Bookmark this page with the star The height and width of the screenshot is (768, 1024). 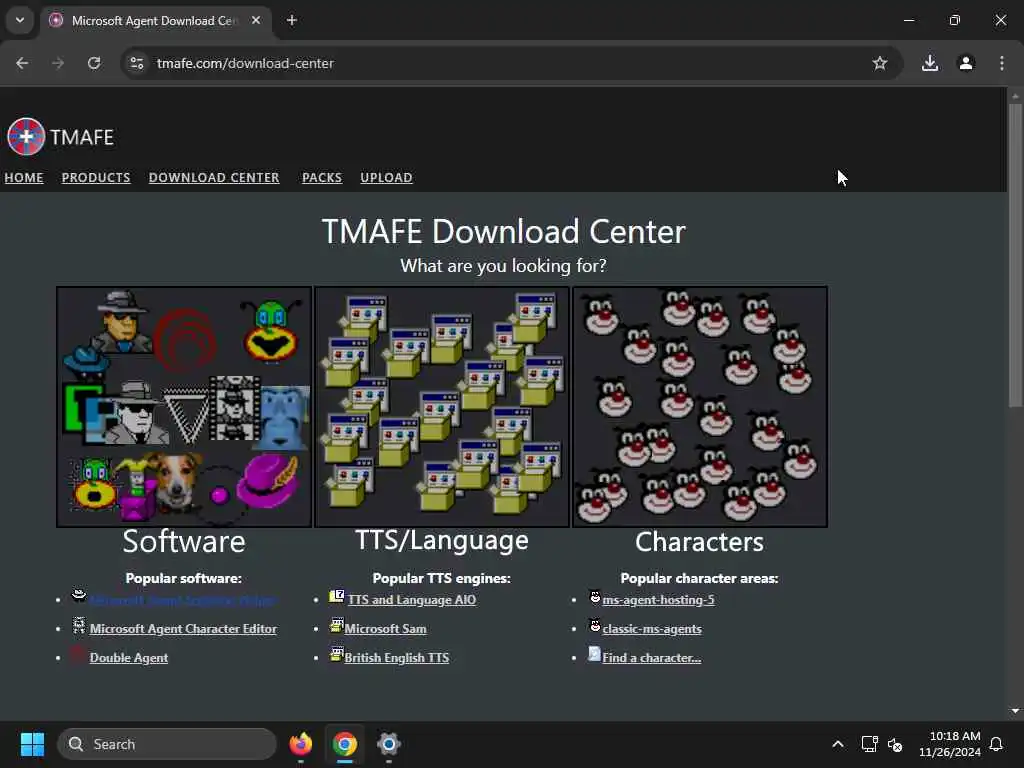click(880, 63)
